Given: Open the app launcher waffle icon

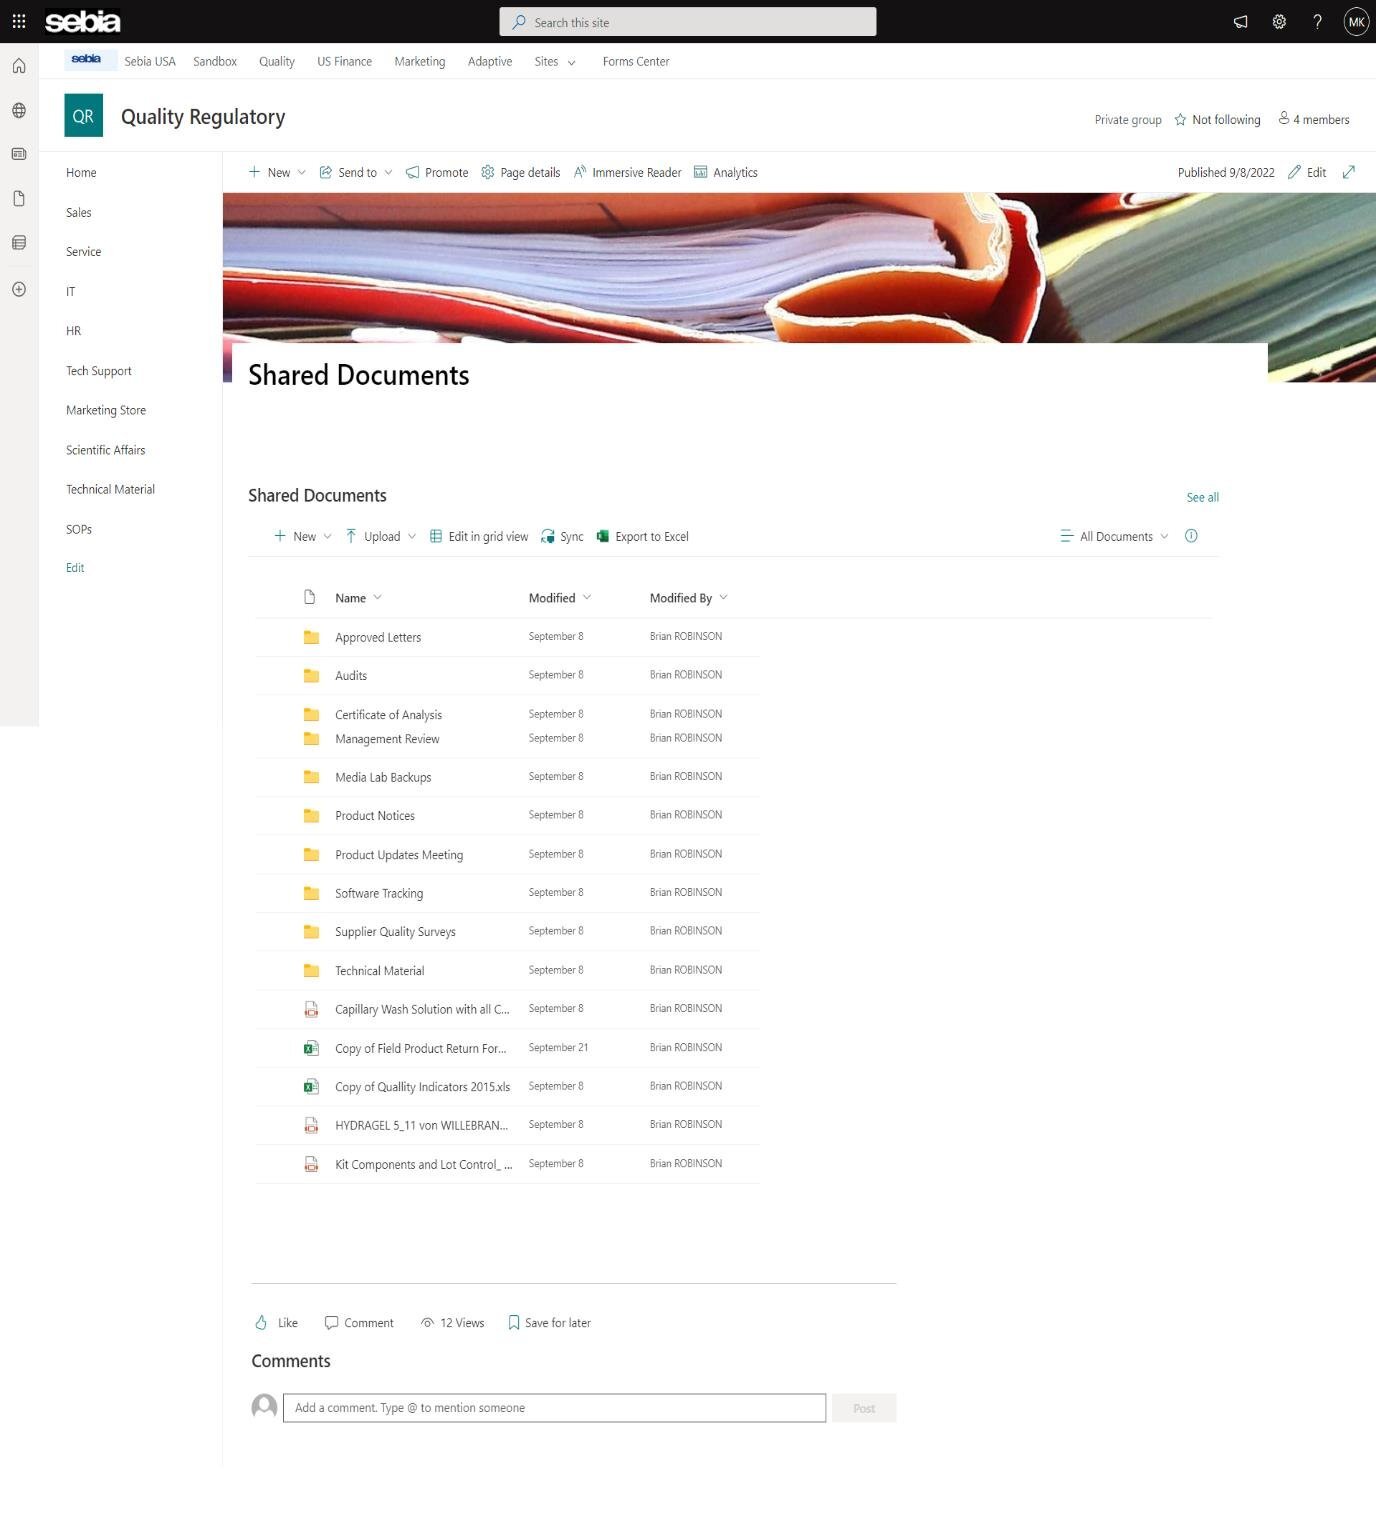Looking at the screenshot, I should pyautogui.click(x=19, y=21).
